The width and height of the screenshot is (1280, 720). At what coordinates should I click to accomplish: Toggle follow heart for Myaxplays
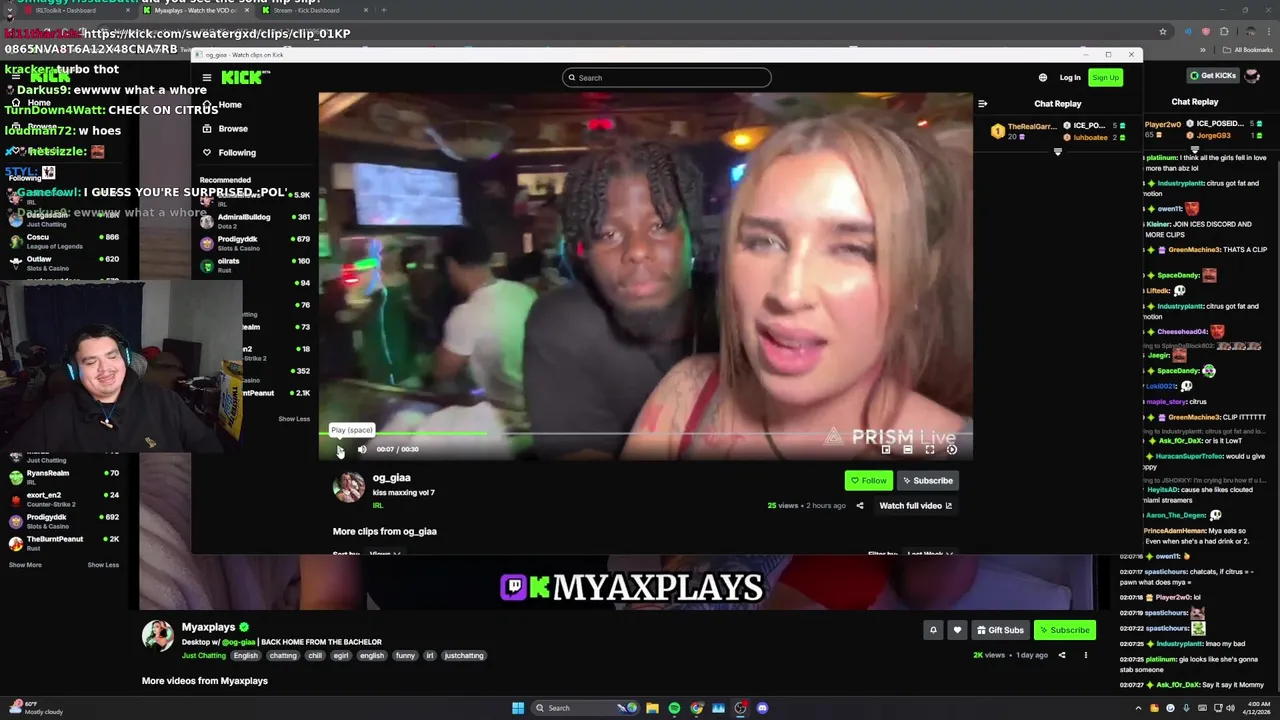coord(957,630)
